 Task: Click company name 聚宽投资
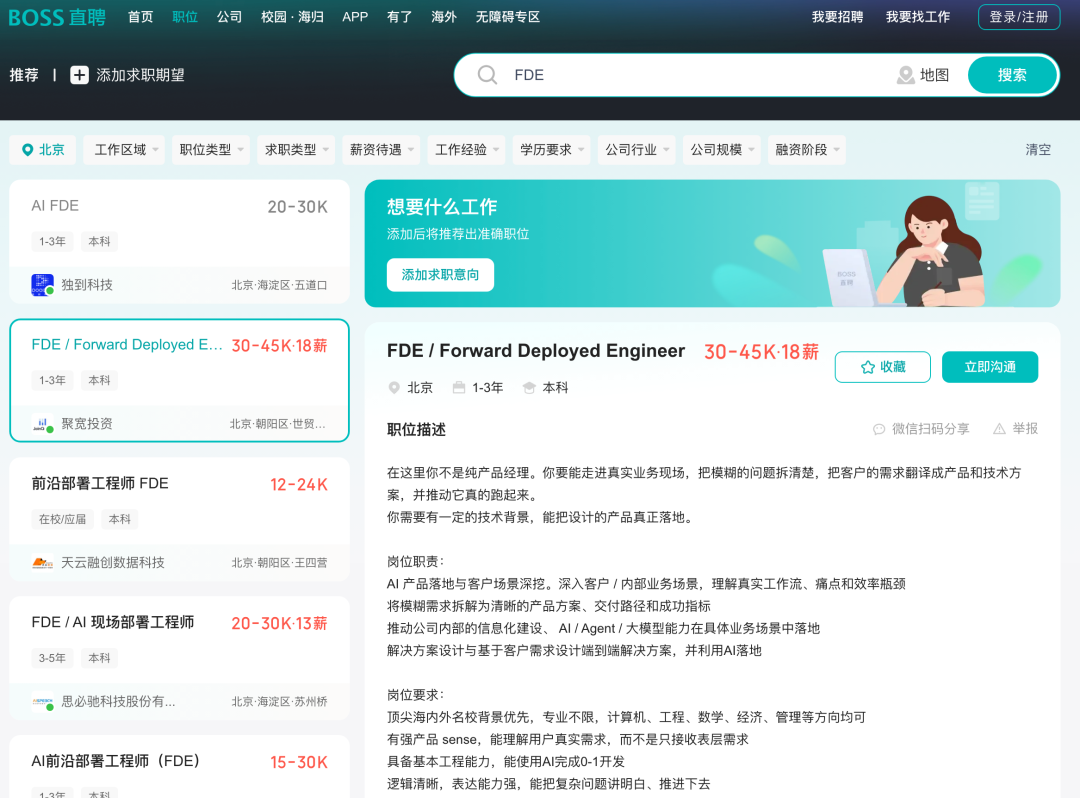pos(87,423)
